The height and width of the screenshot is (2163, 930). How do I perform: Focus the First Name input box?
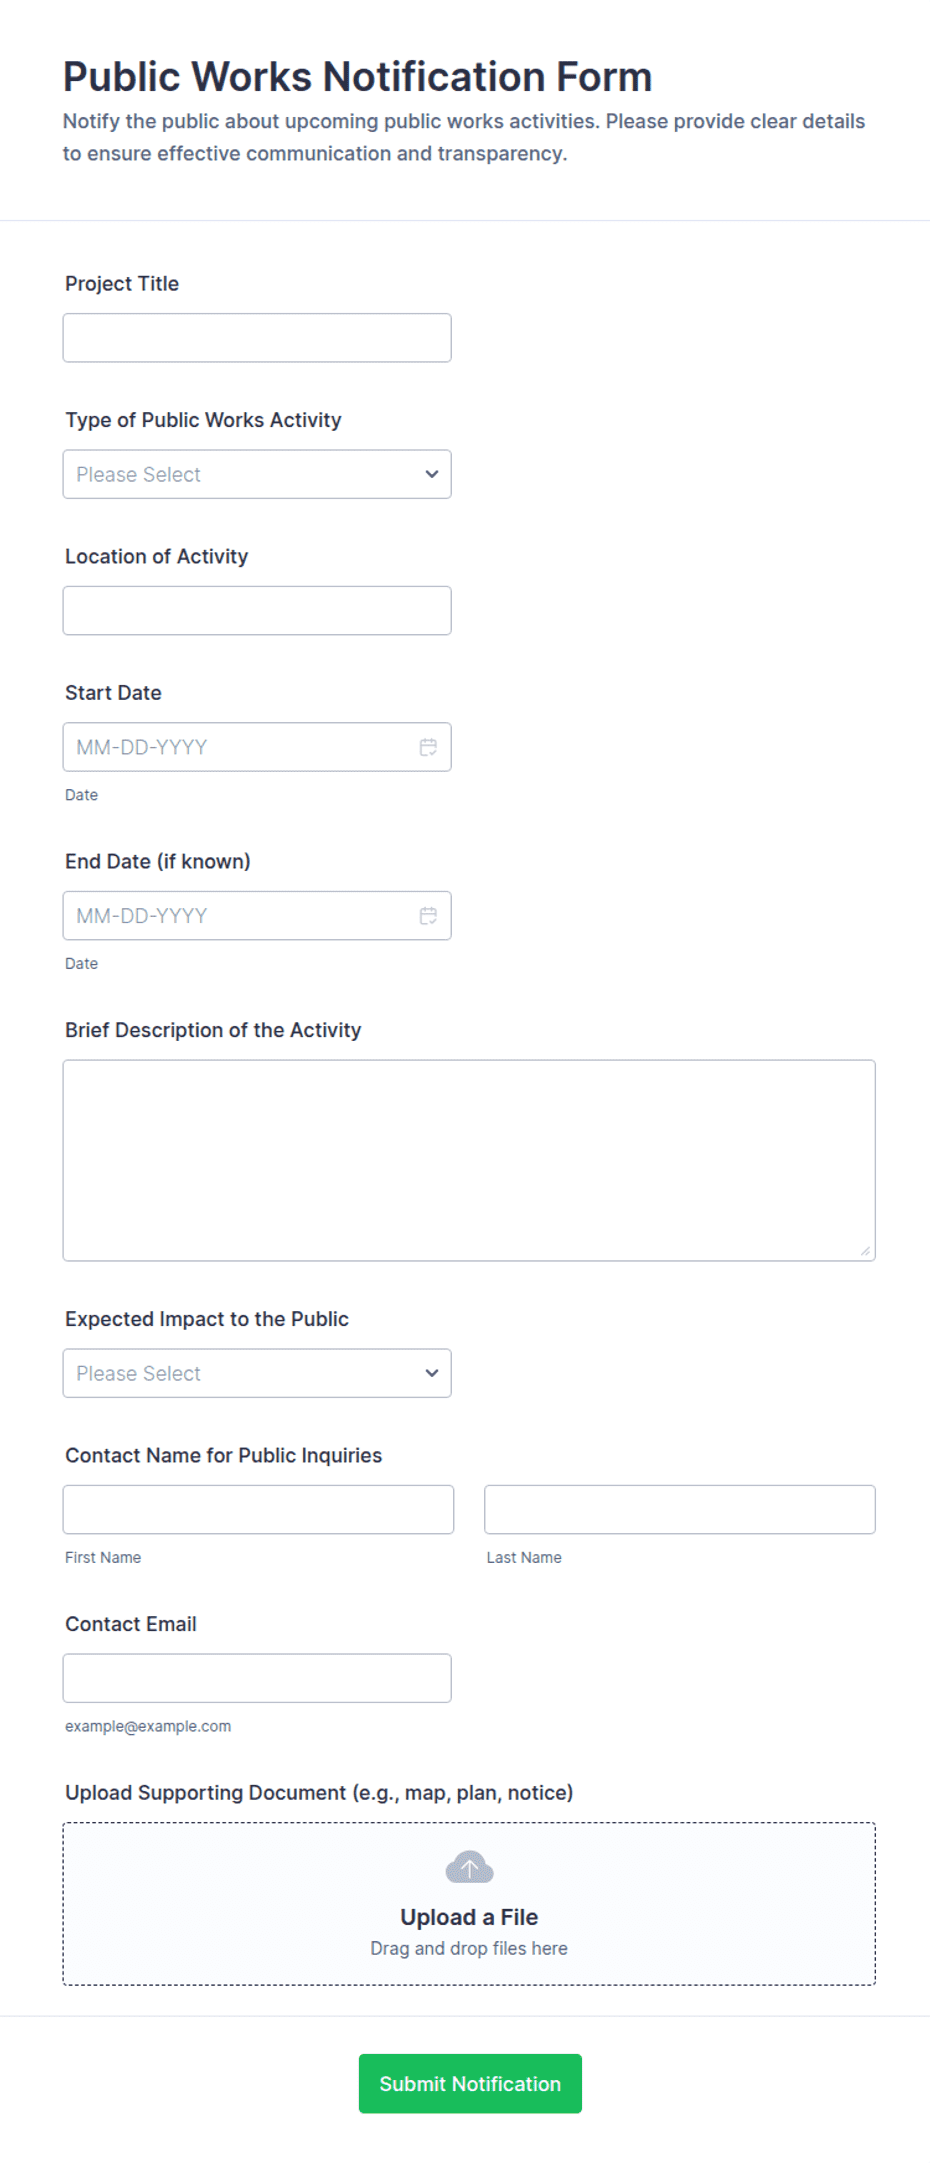click(258, 1509)
